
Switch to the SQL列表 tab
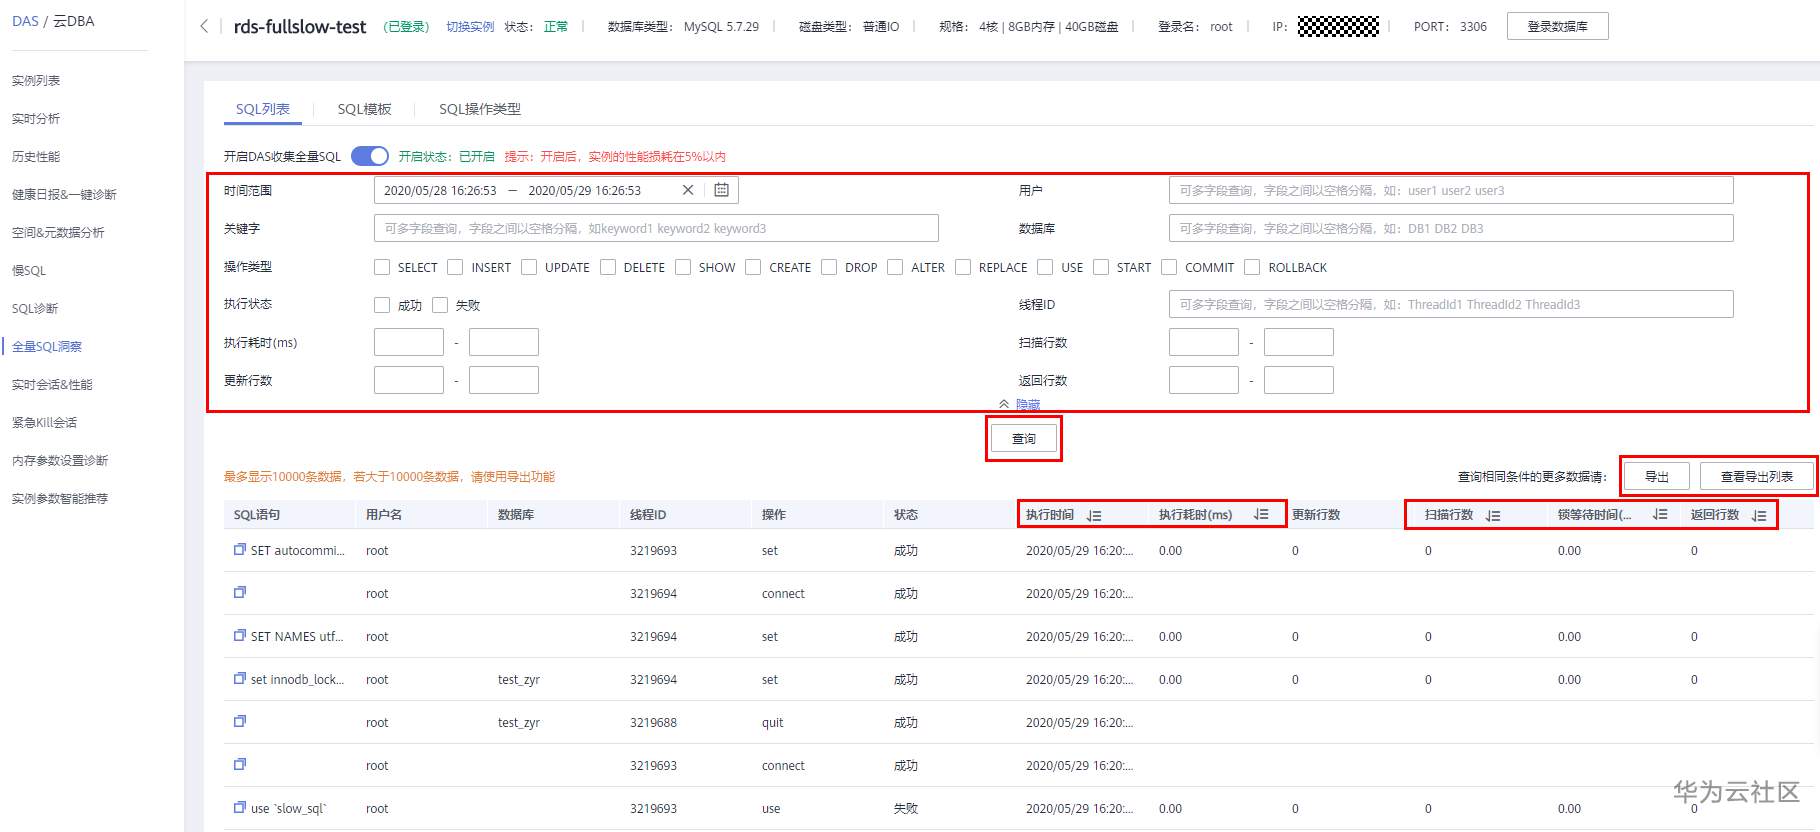263,109
